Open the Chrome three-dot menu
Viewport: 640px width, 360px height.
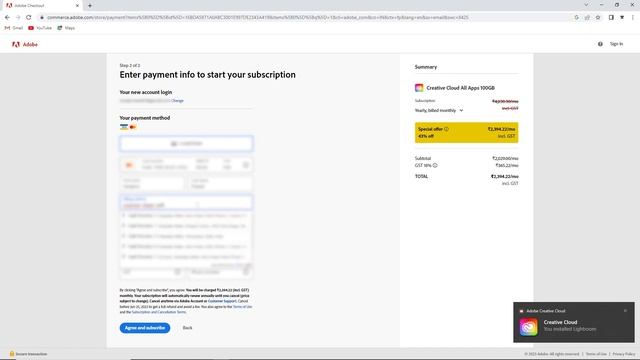pyautogui.click(x=633, y=18)
